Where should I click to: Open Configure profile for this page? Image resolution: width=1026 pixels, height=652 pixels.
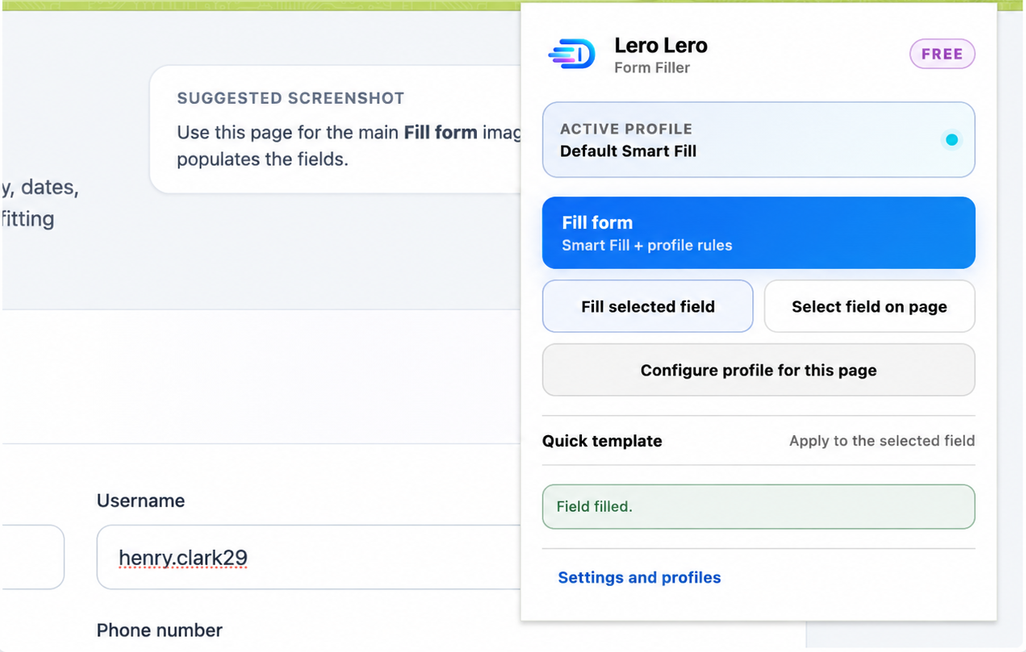tap(758, 370)
